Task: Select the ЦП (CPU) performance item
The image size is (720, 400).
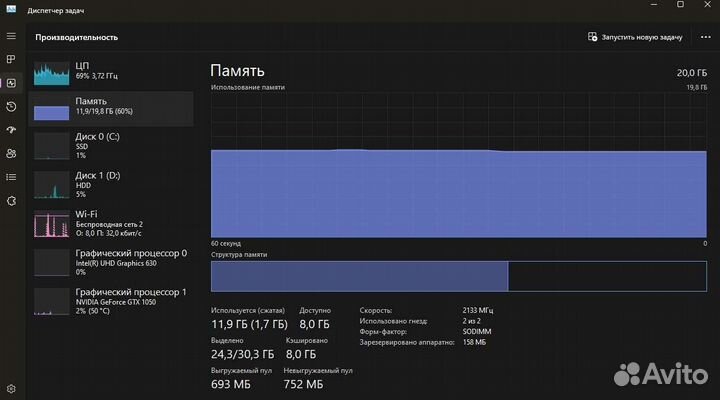Action: pos(110,72)
